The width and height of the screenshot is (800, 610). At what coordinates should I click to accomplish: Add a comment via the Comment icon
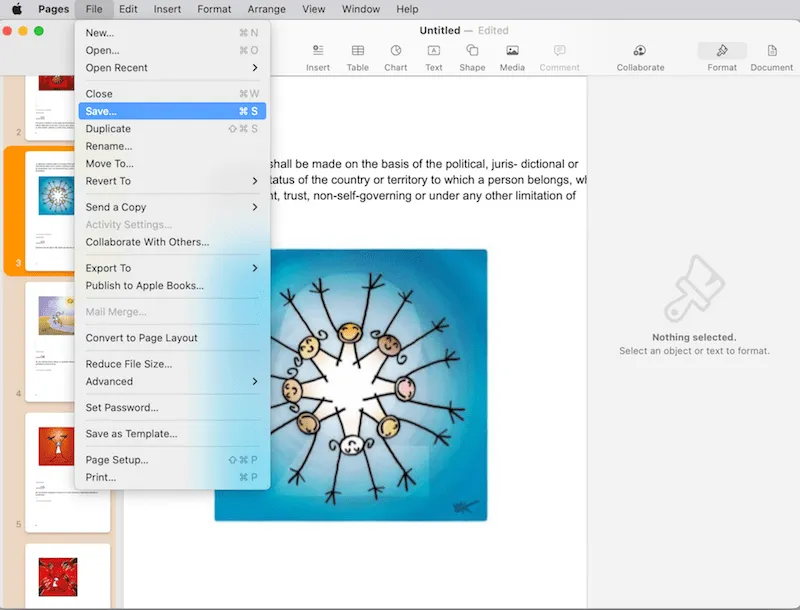(x=559, y=55)
